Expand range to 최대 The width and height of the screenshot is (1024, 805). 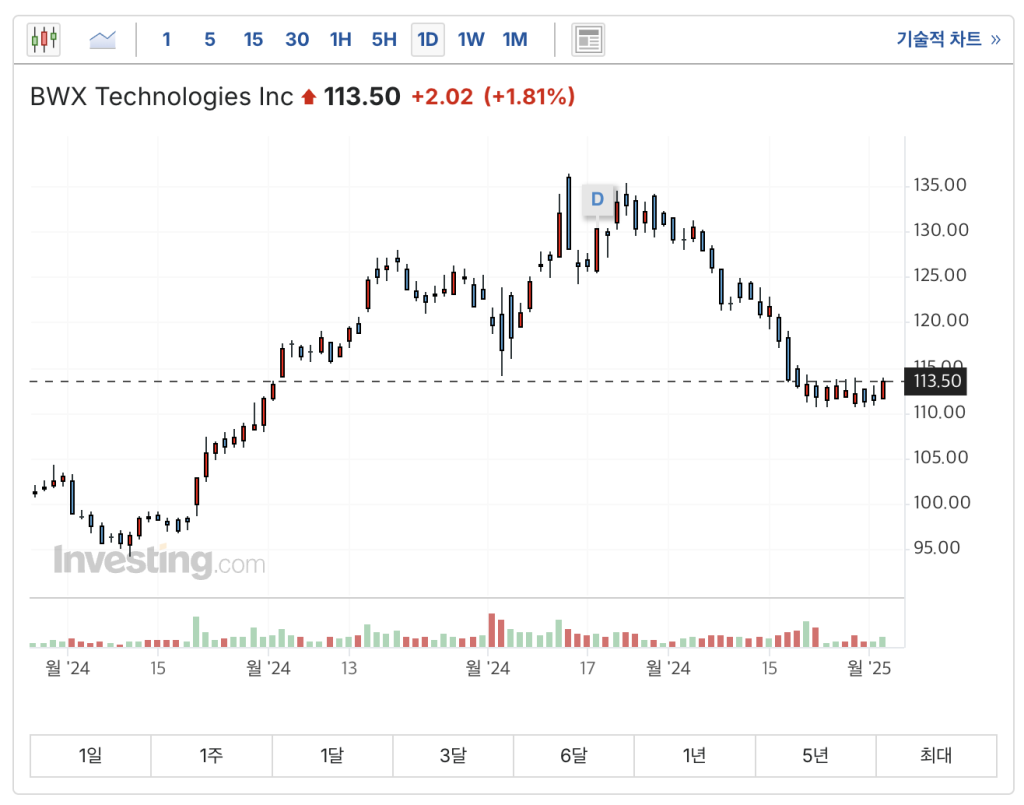point(936,756)
